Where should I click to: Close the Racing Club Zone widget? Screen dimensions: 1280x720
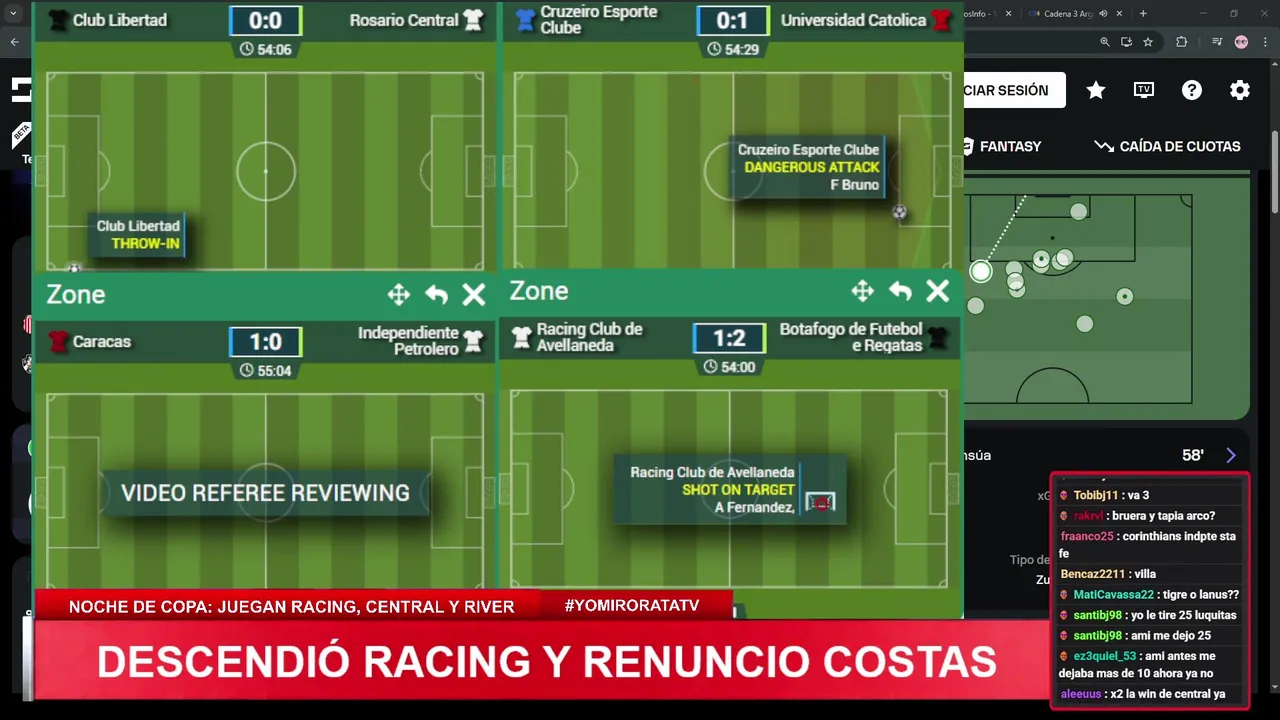tap(937, 291)
